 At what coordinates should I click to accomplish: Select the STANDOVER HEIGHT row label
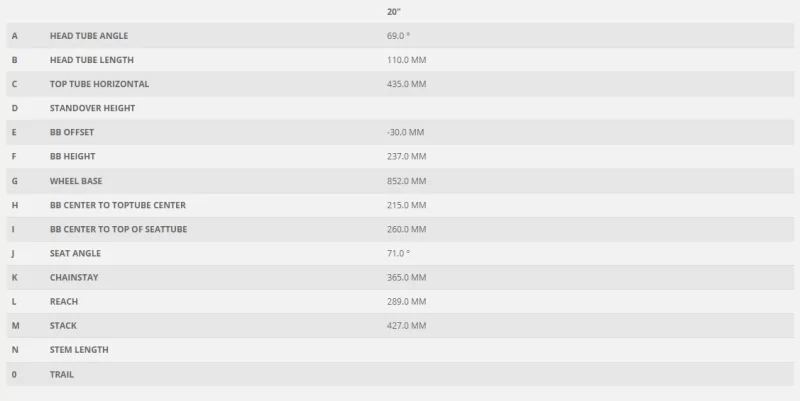pos(92,108)
